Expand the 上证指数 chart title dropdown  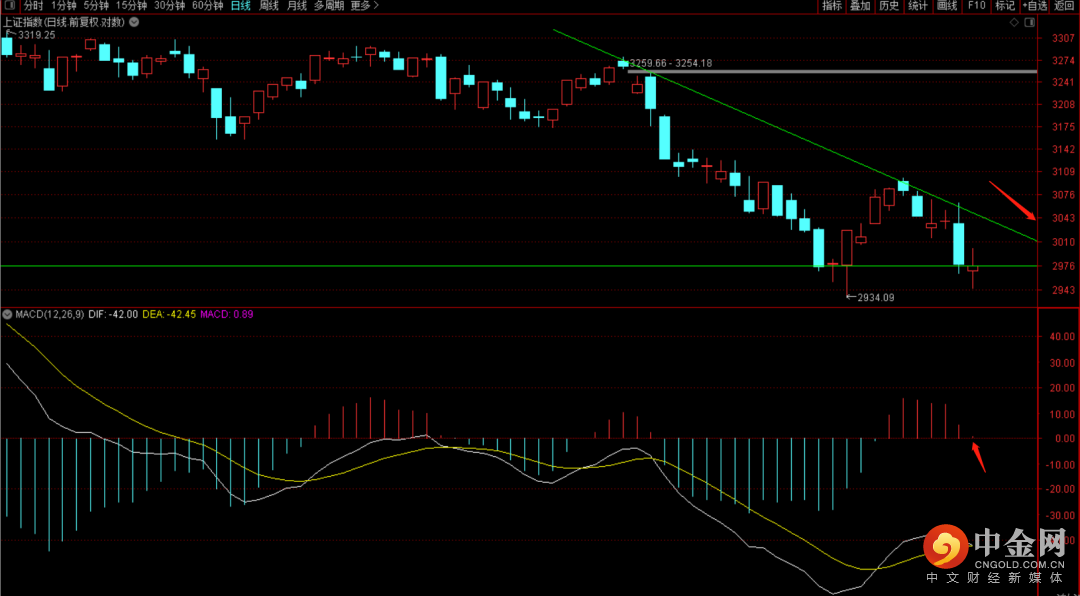(x=135, y=20)
